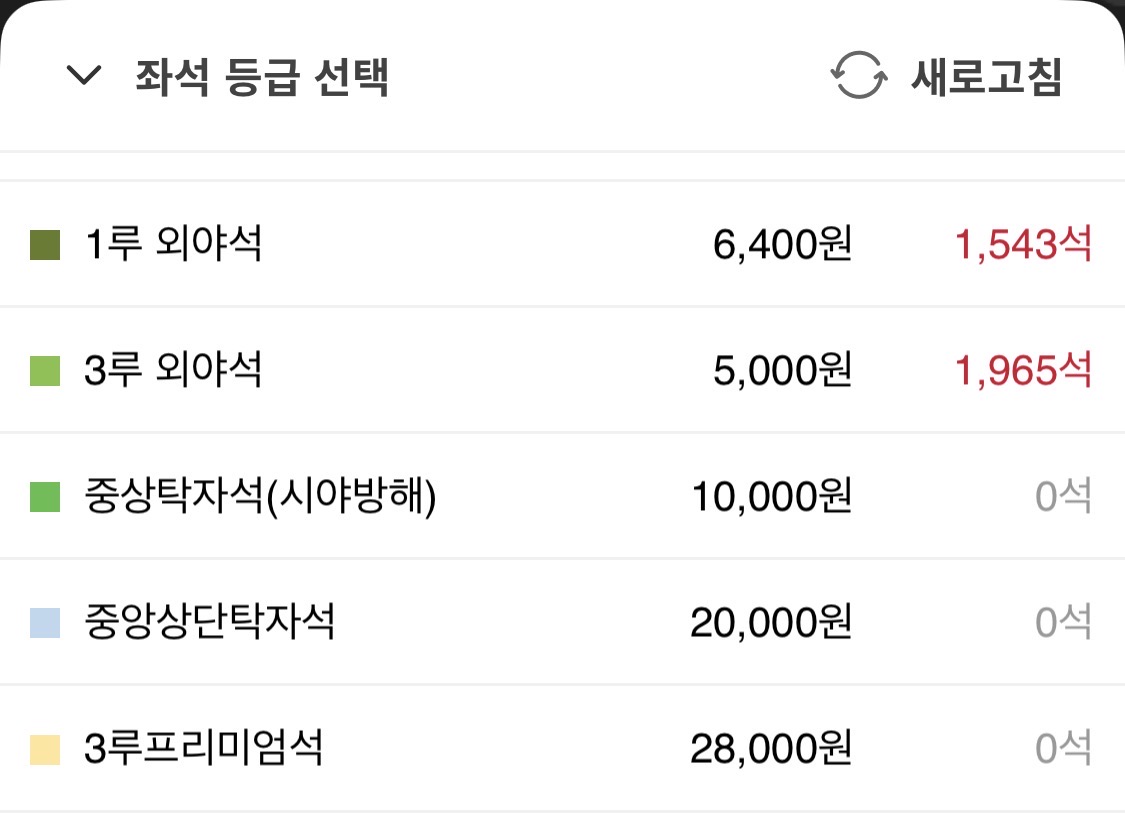Click the light green 3루 외야석 swatch
This screenshot has width=1125, height=820.
click(44, 371)
